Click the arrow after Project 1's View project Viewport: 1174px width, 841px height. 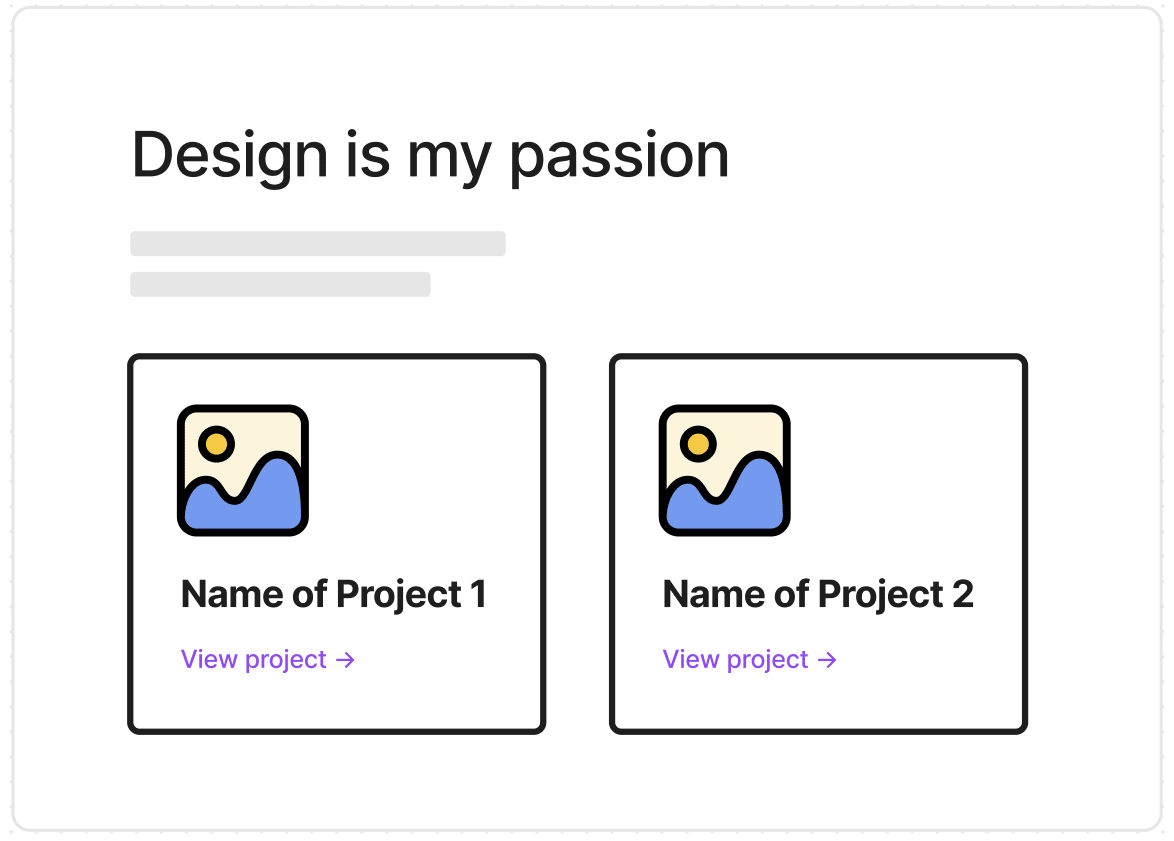(345, 660)
